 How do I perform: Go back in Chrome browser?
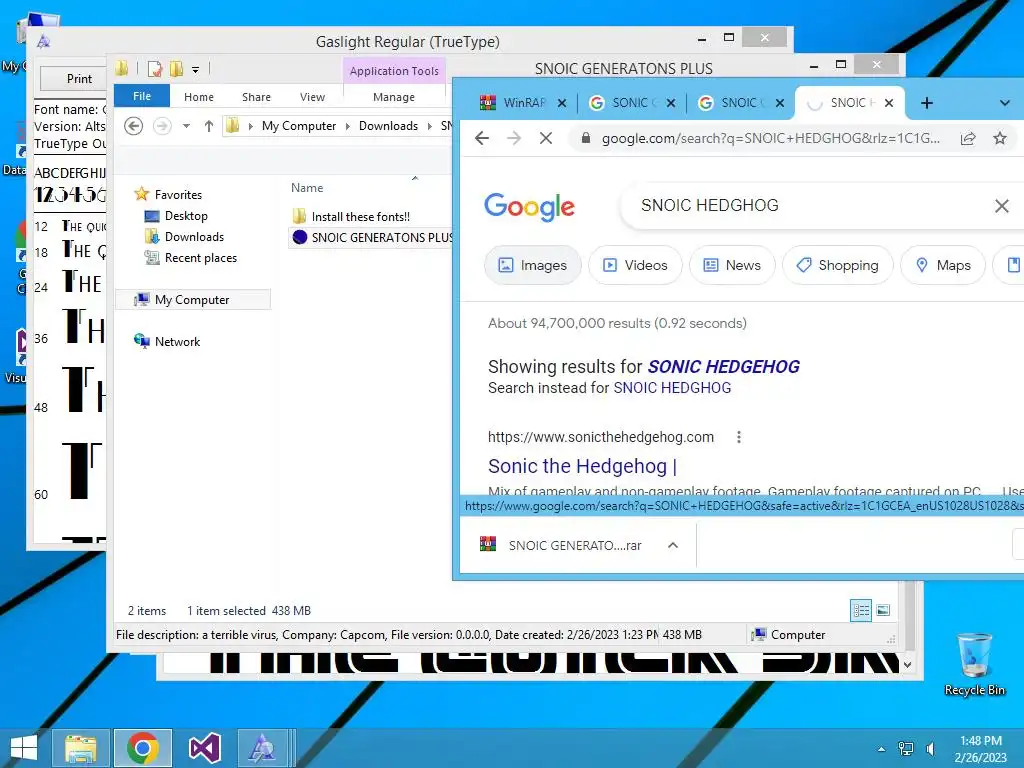482,138
